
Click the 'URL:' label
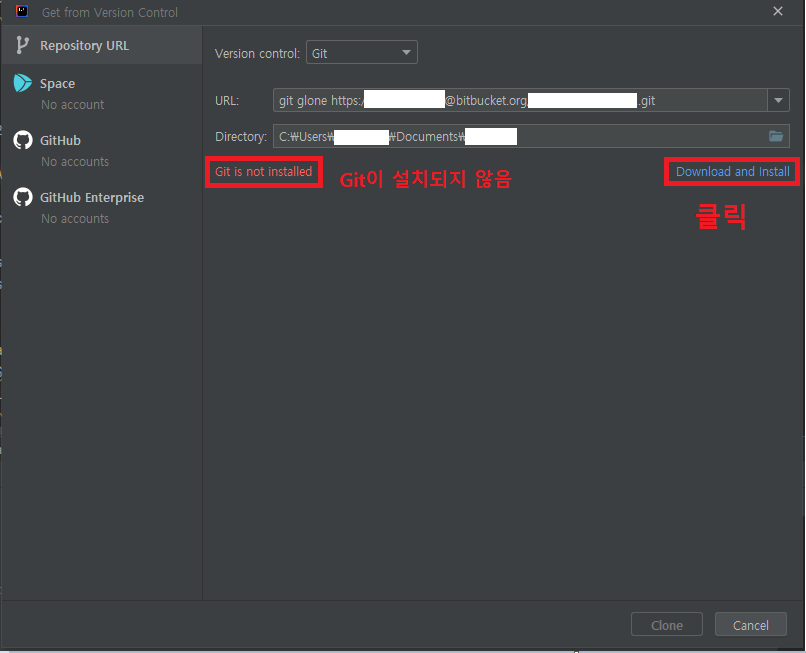tap(227, 101)
